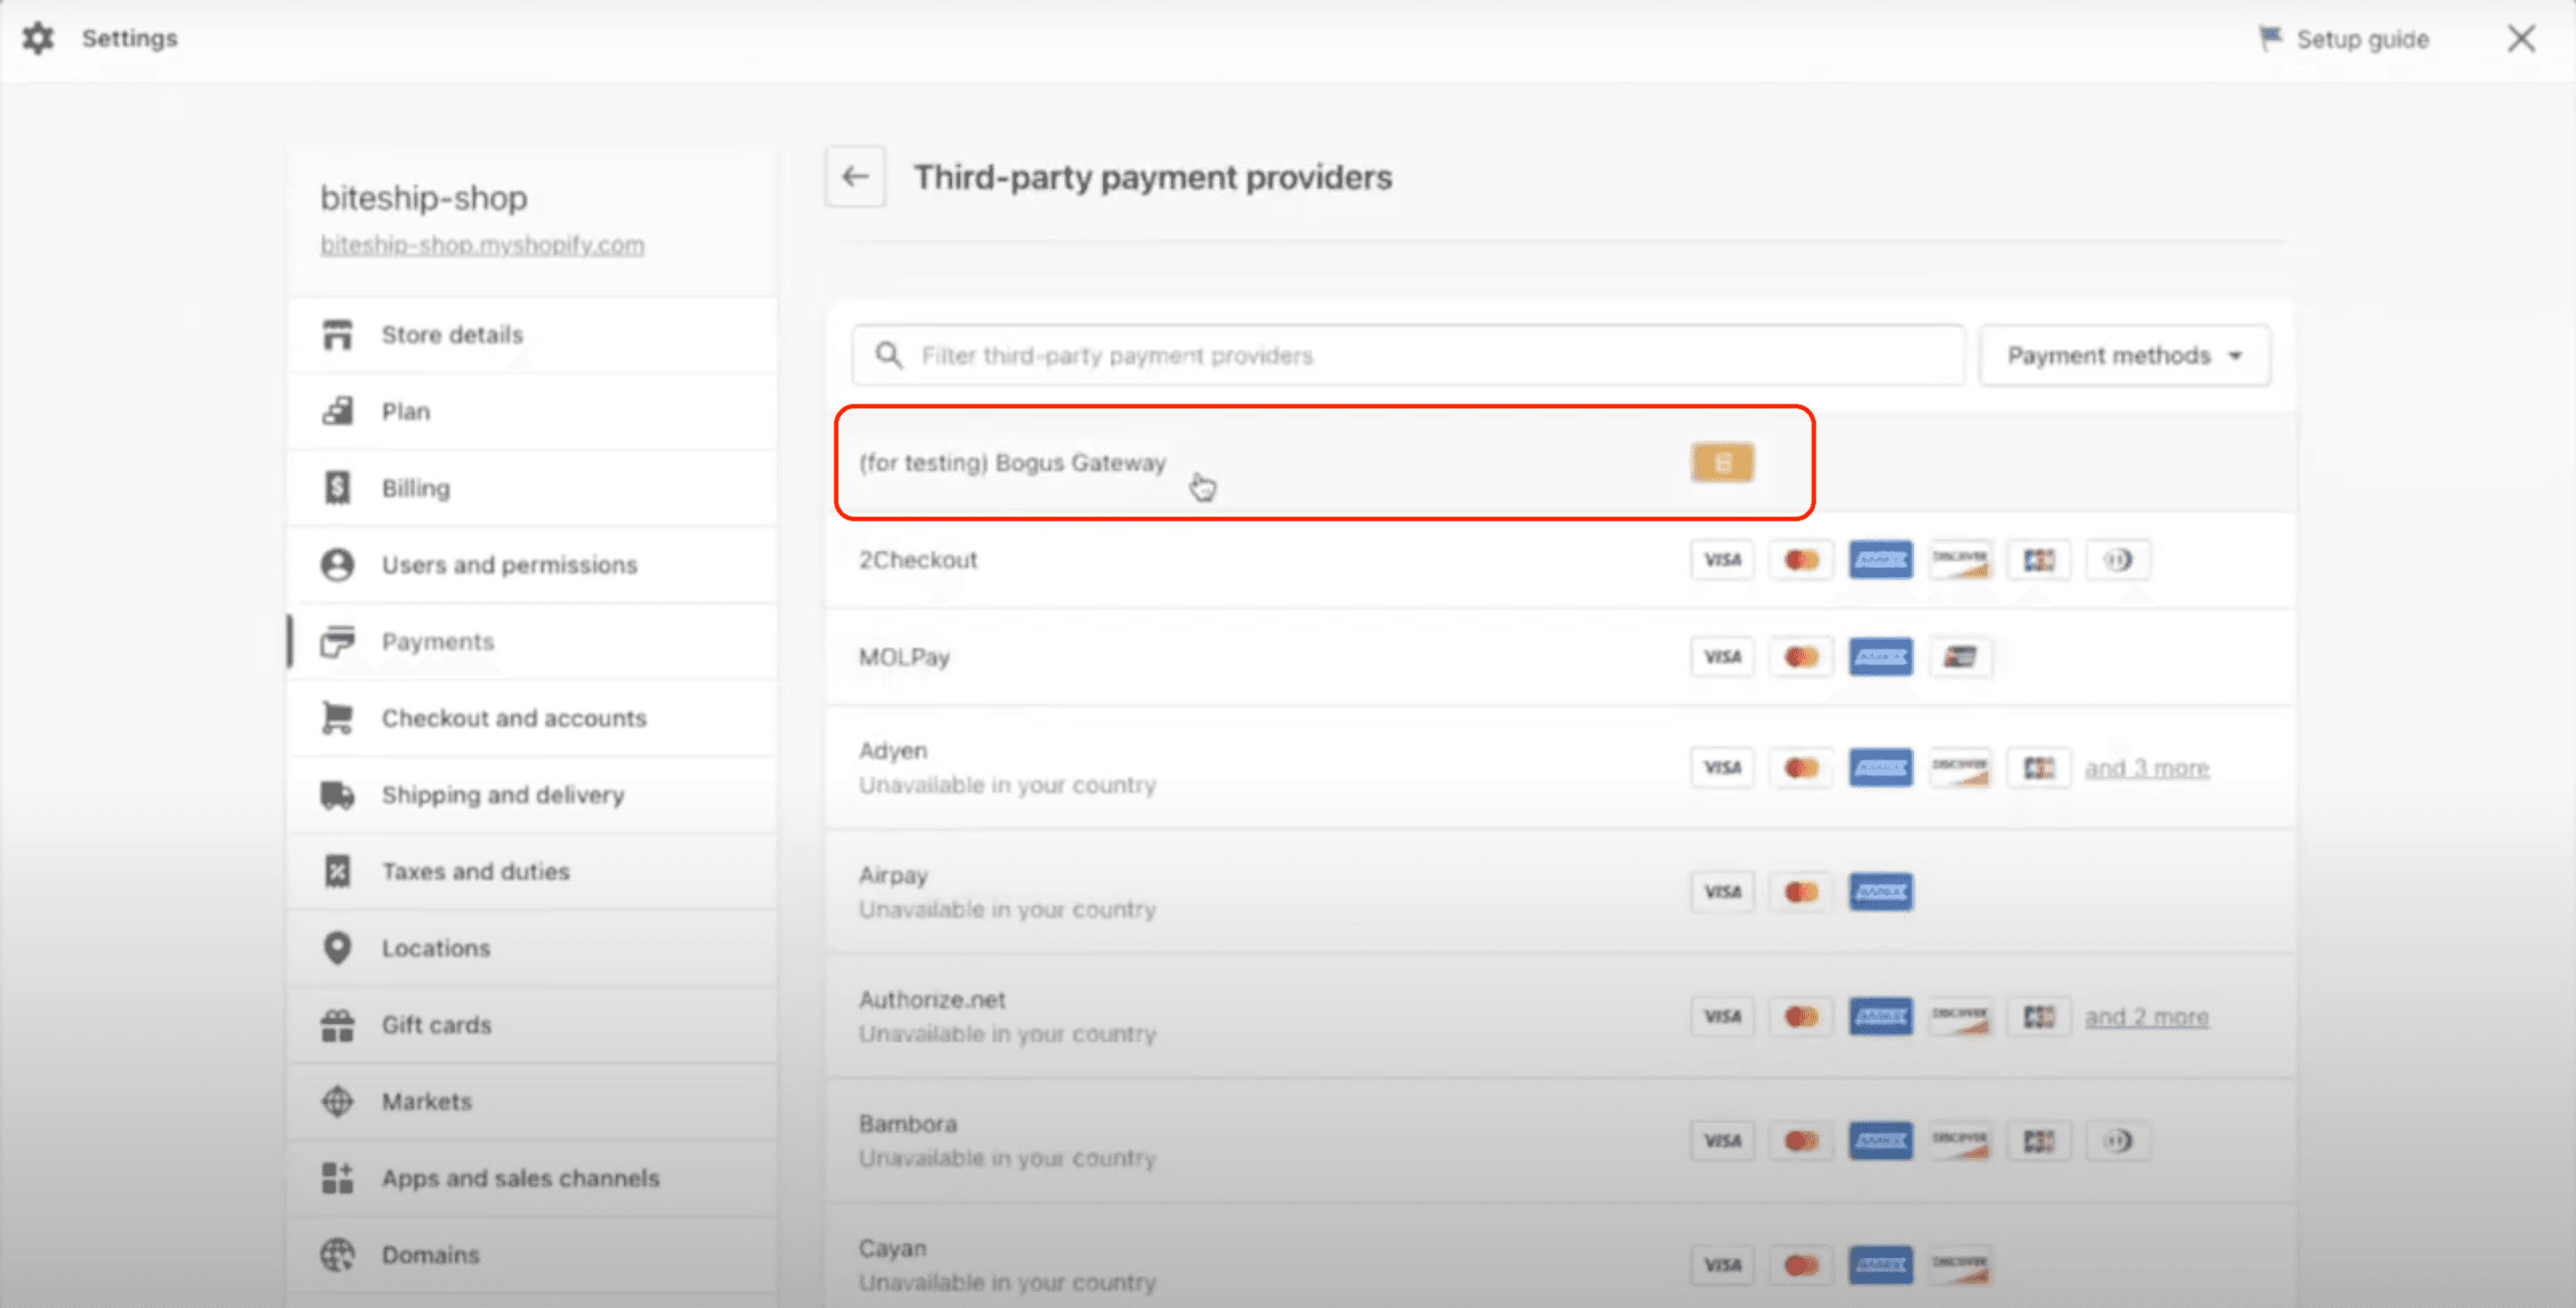The image size is (2576, 1308).
Task: Select the 2Checkout provider row
Action: coord(1560,560)
